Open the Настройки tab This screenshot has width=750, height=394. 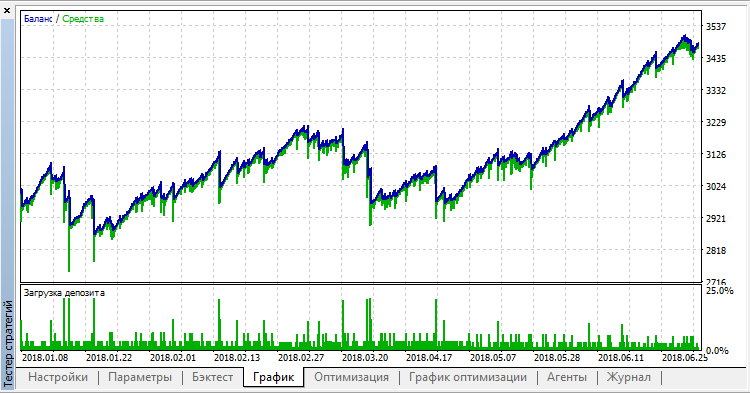[58, 377]
